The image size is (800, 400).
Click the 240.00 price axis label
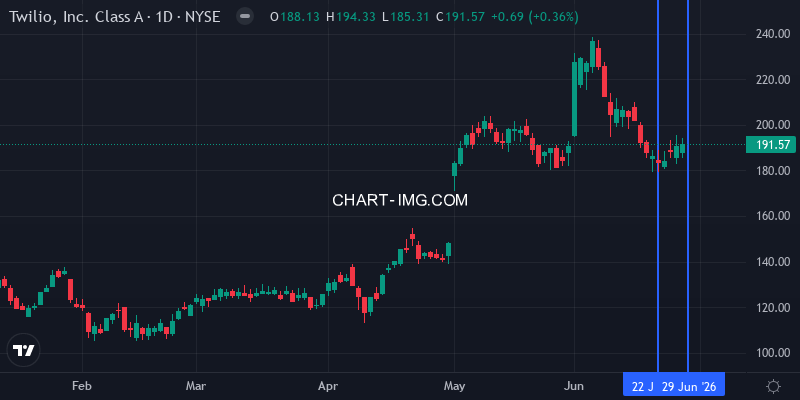(x=773, y=34)
